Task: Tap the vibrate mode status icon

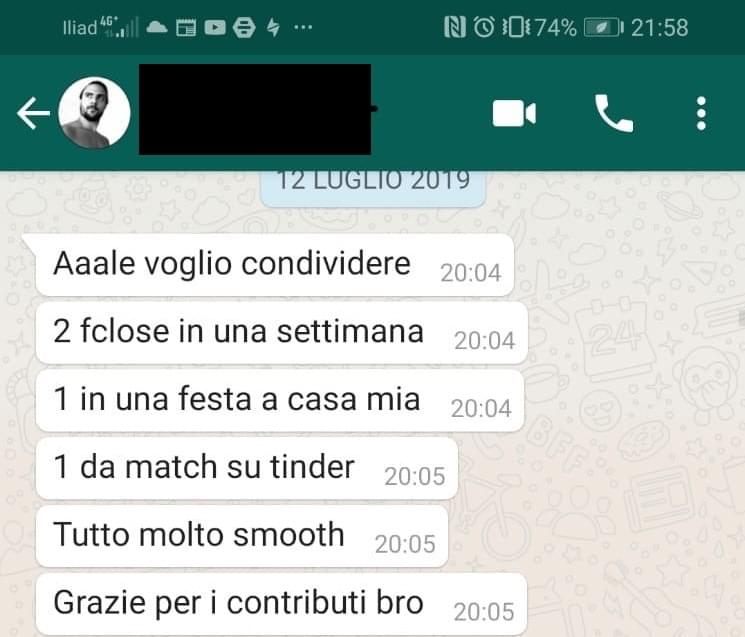Action: coord(516,27)
